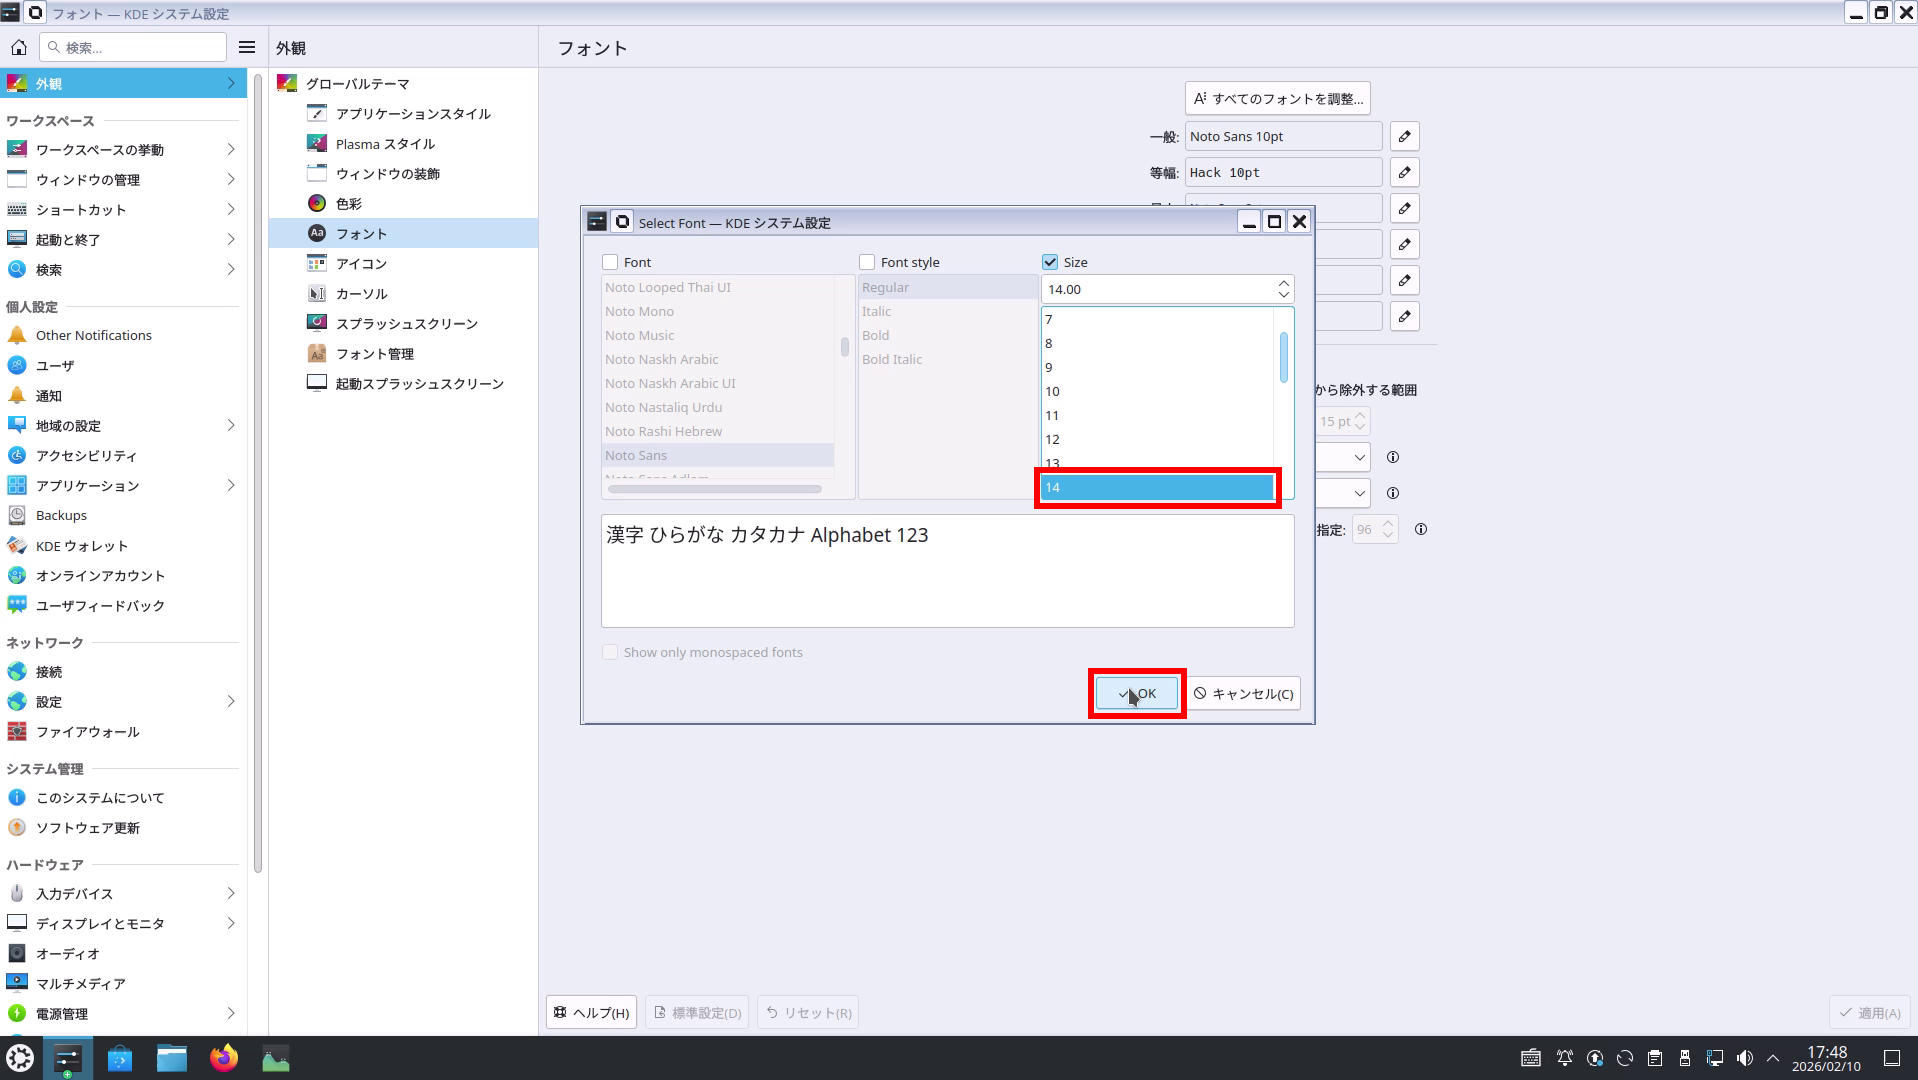Click the edit pencil for the 等幅 font
Screen dimensions: 1918x1080
point(1404,172)
